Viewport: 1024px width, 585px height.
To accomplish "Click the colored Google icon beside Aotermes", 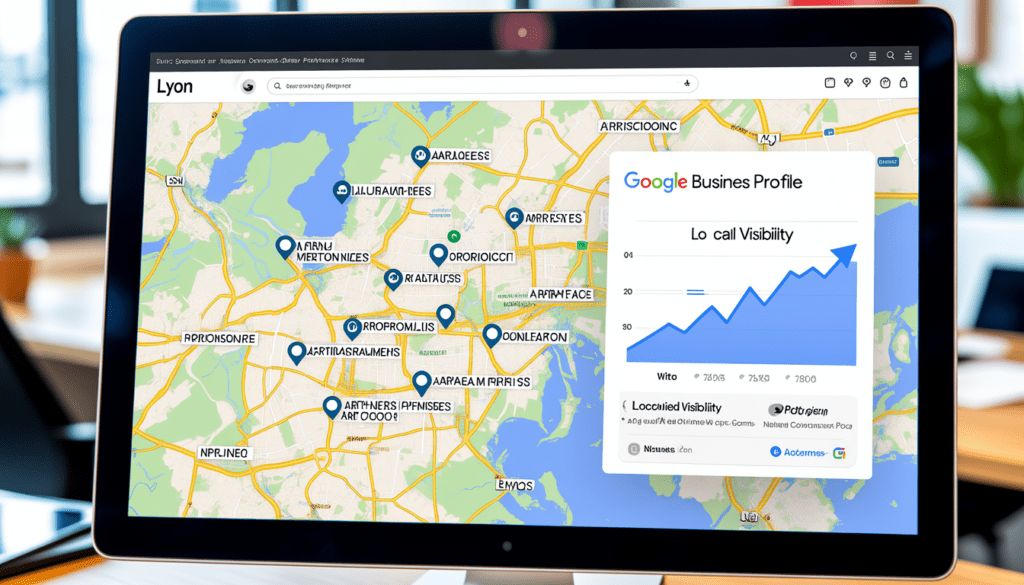I will click(x=839, y=453).
